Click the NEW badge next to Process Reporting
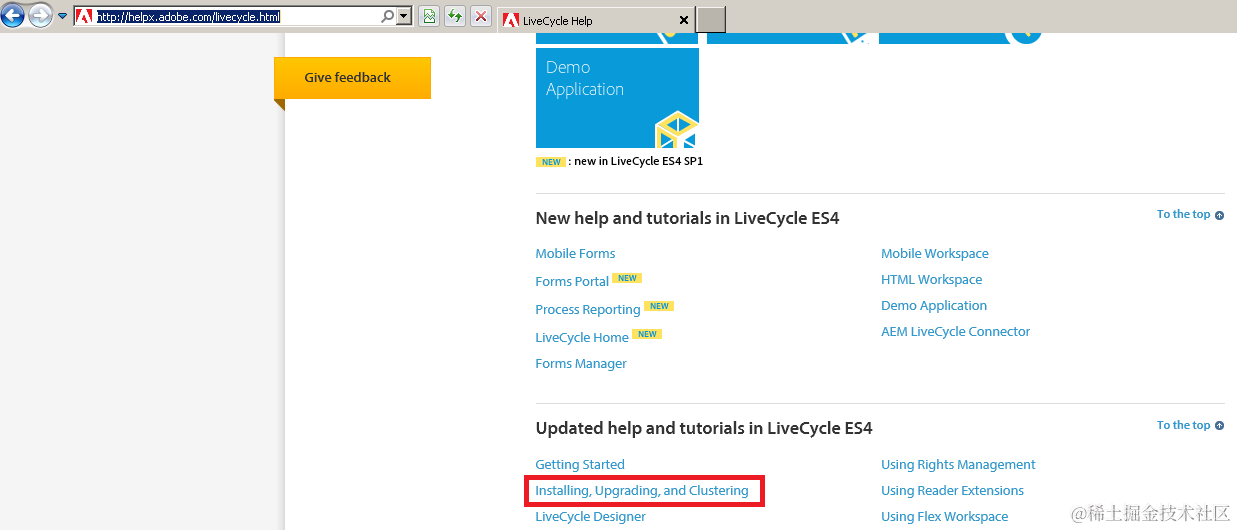1237x530 pixels. 659,306
